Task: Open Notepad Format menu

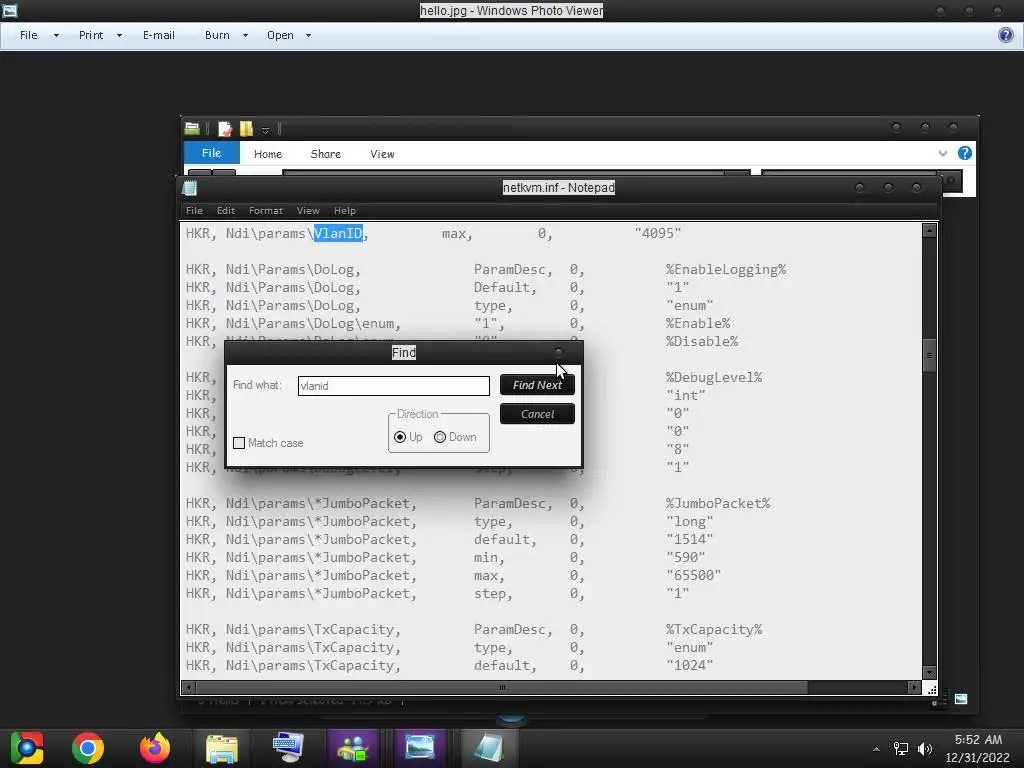Action: (x=266, y=210)
